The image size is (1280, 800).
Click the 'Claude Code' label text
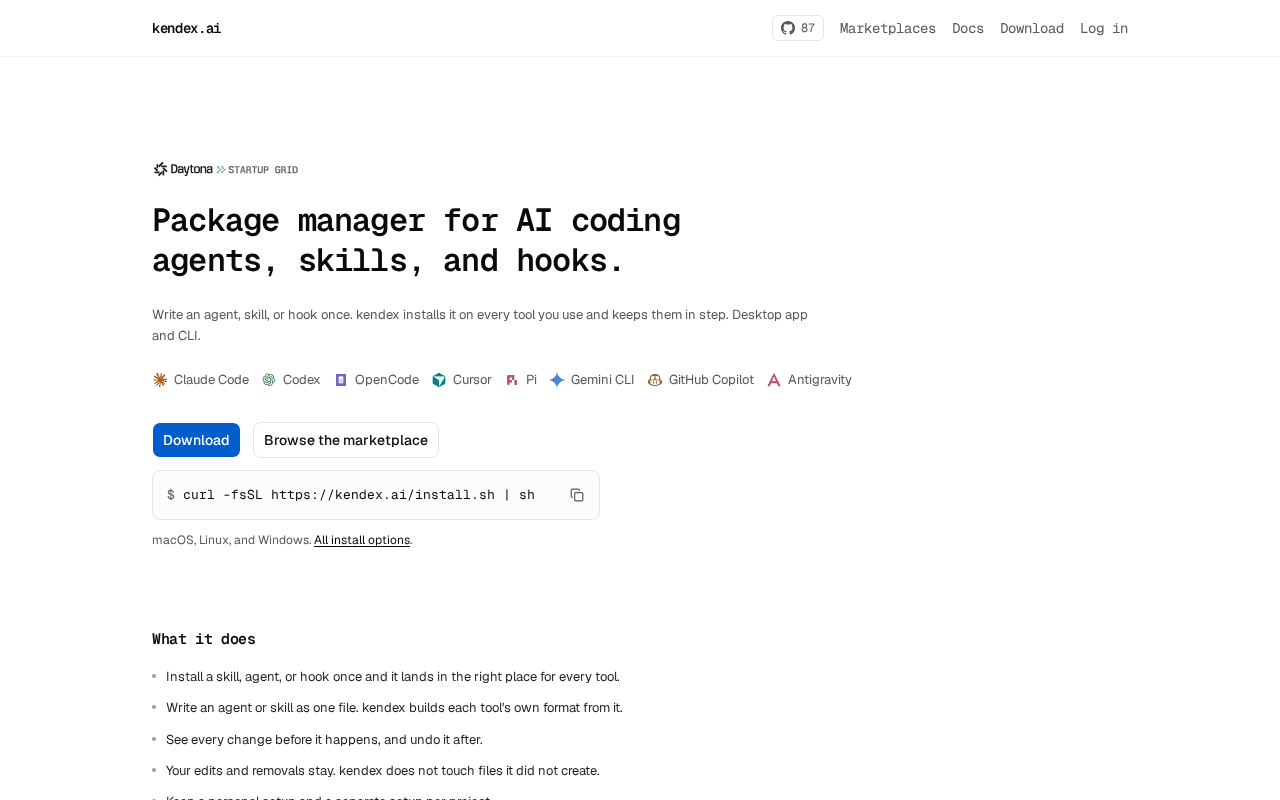click(211, 380)
